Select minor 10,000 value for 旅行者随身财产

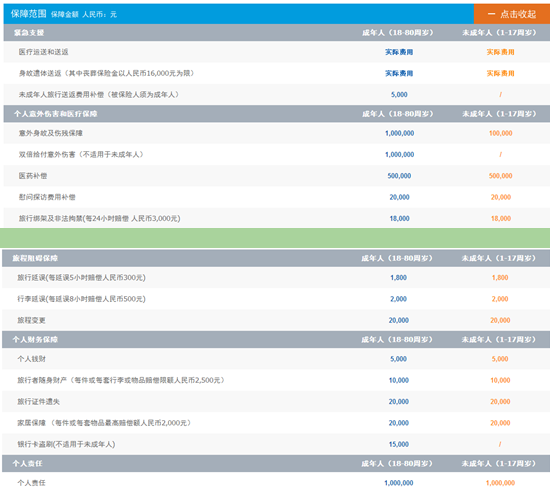click(x=500, y=380)
